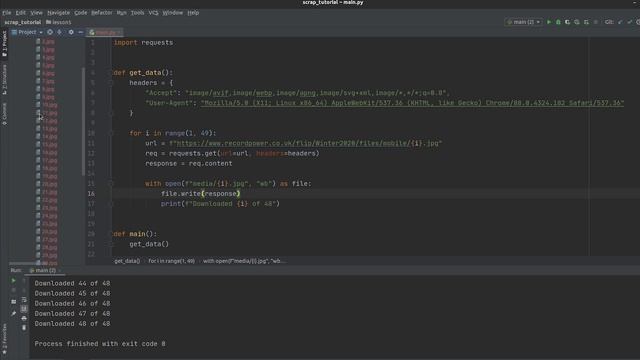The image size is (640, 360).
Task: Toggle the 1: Project tool window
Action: point(4,44)
